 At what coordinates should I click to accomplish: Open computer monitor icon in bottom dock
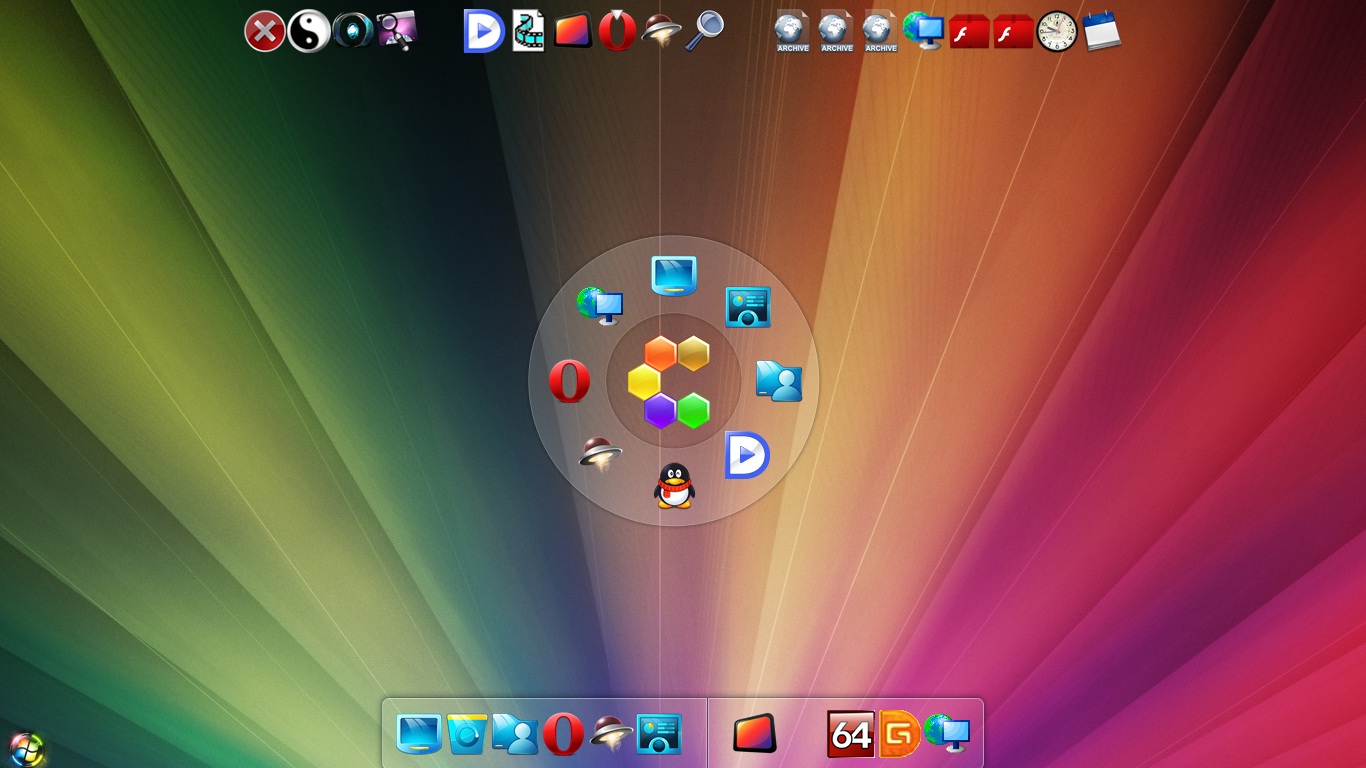click(419, 734)
